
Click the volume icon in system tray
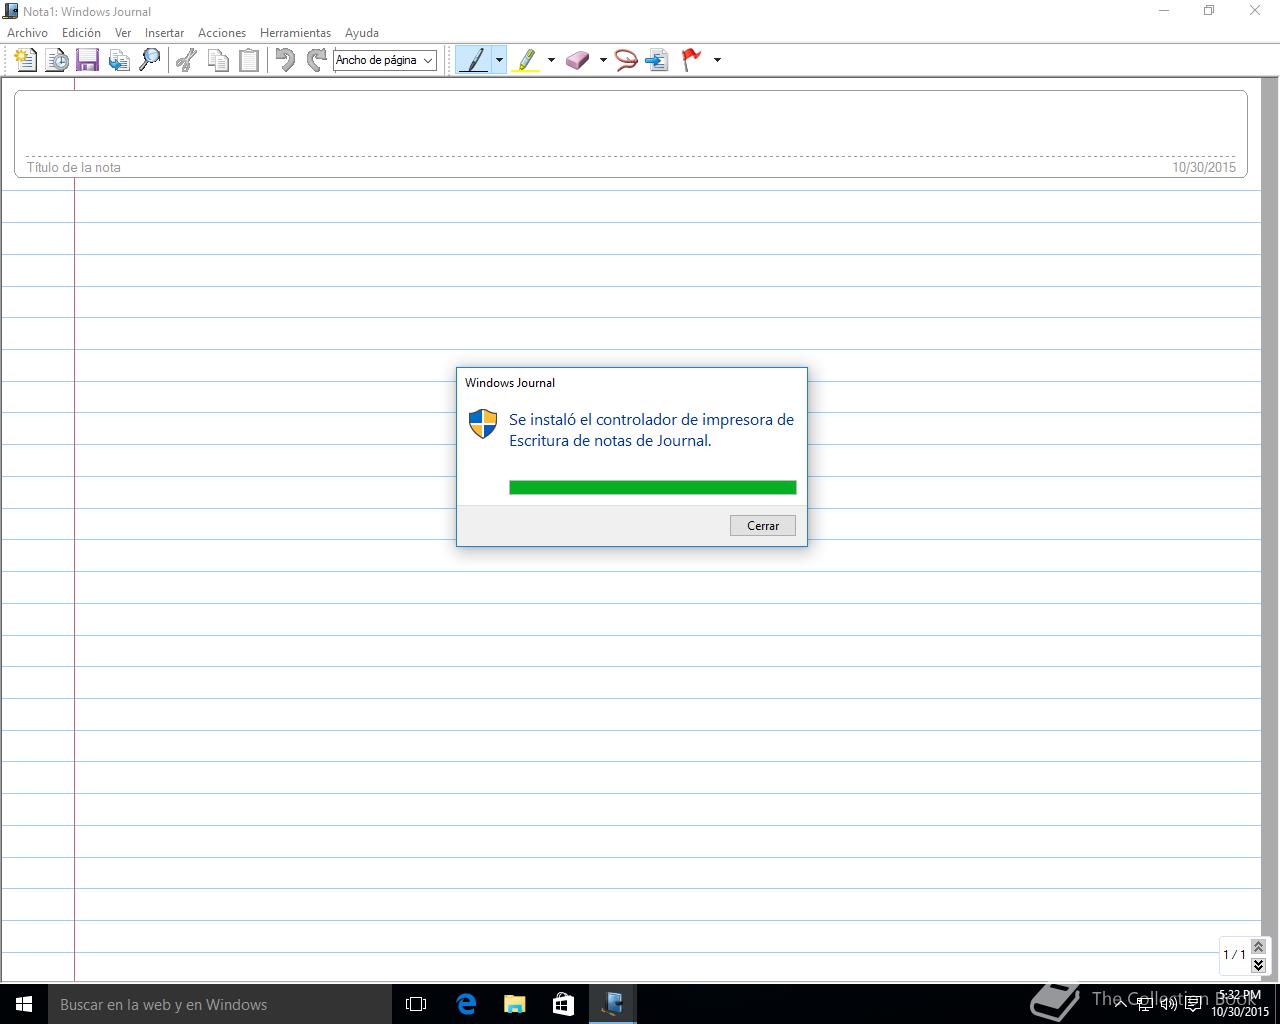point(1168,1004)
